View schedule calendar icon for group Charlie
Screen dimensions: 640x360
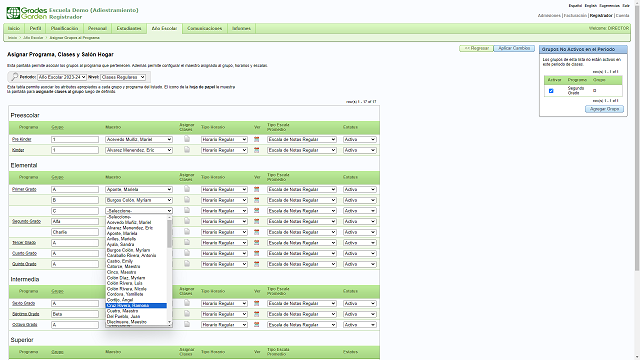[256, 232]
